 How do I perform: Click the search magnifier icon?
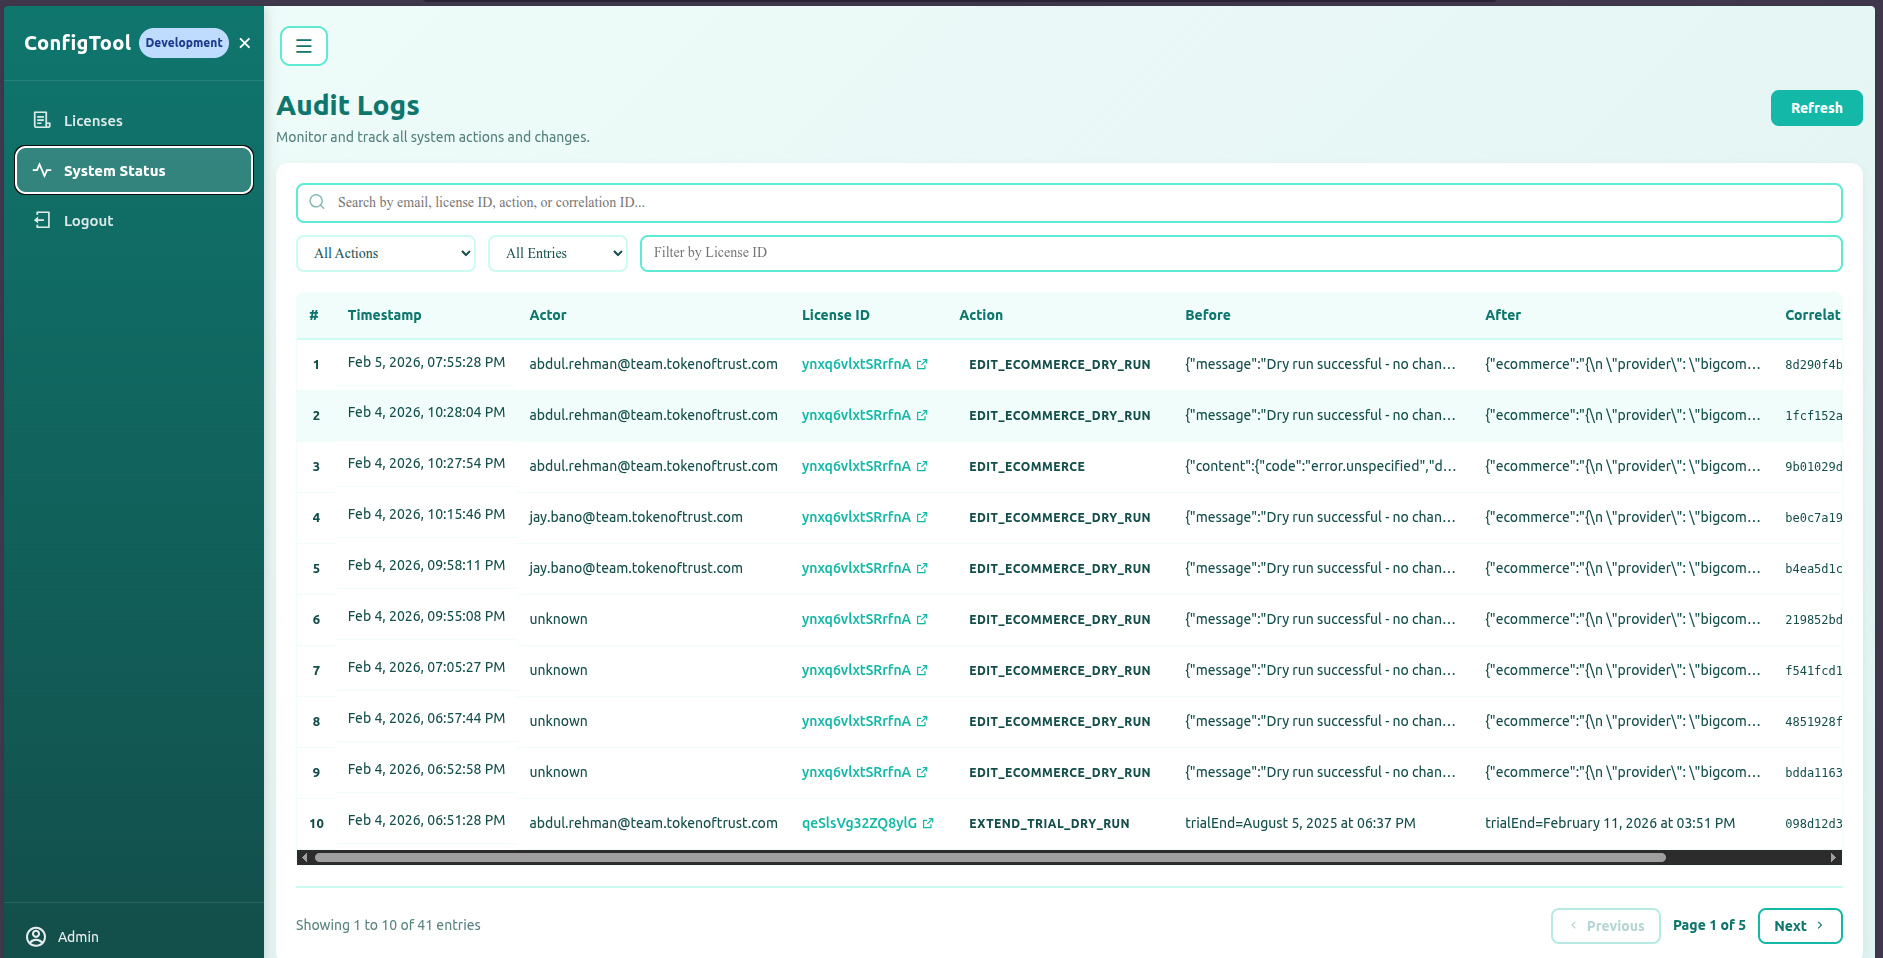pyautogui.click(x=317, y=202)
